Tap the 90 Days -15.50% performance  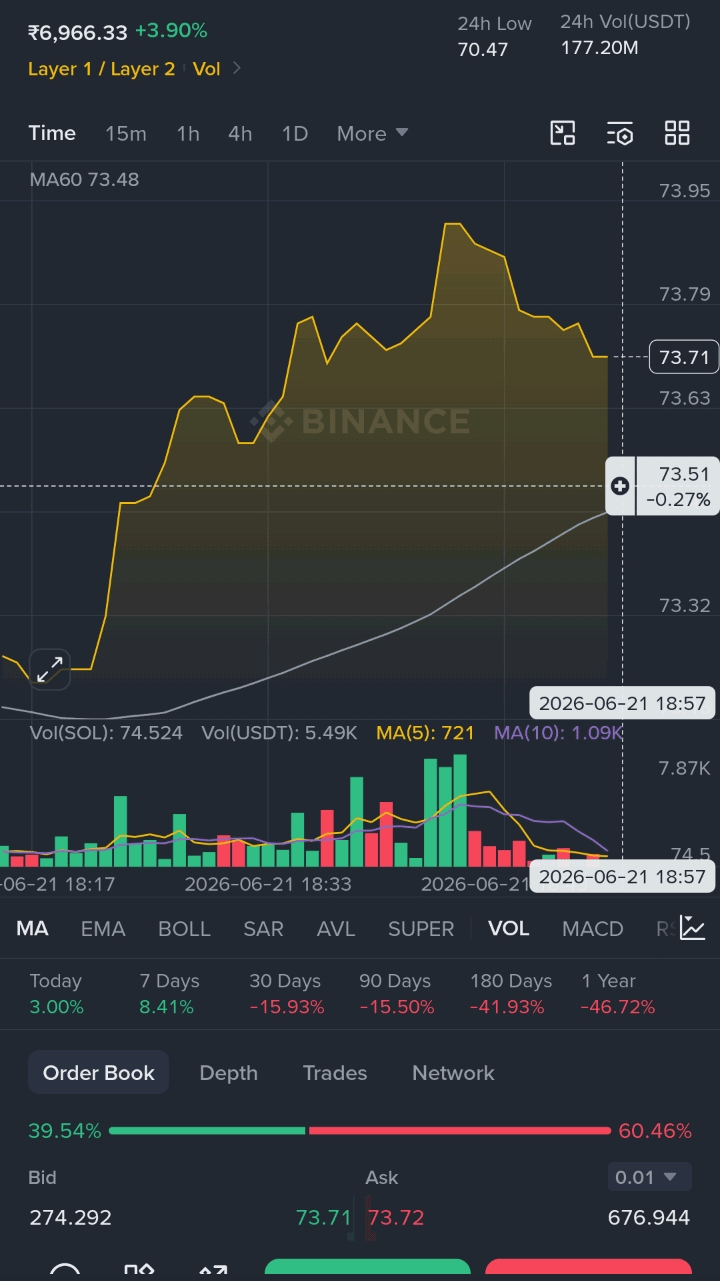(x=397, y=994)
